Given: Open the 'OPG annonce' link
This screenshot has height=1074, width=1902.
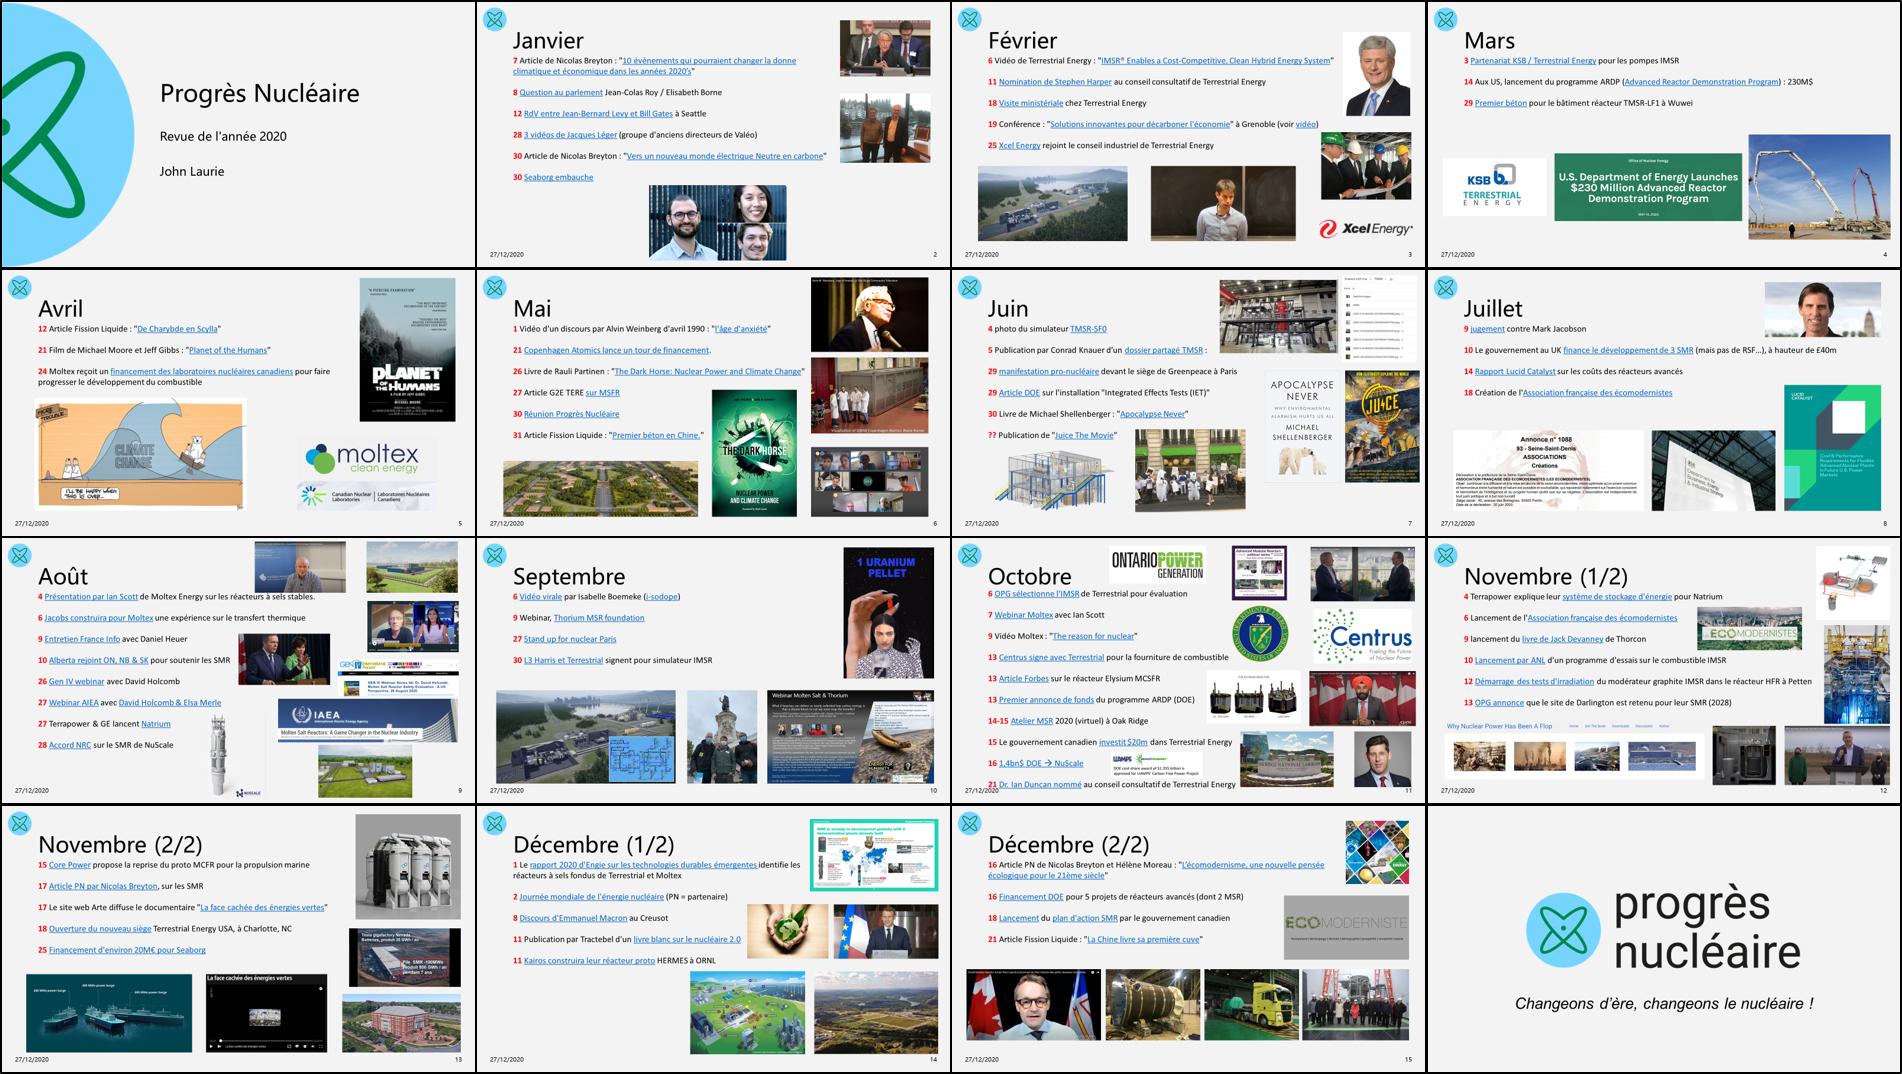Looking at the screenshot, I should coord(1499,703).
